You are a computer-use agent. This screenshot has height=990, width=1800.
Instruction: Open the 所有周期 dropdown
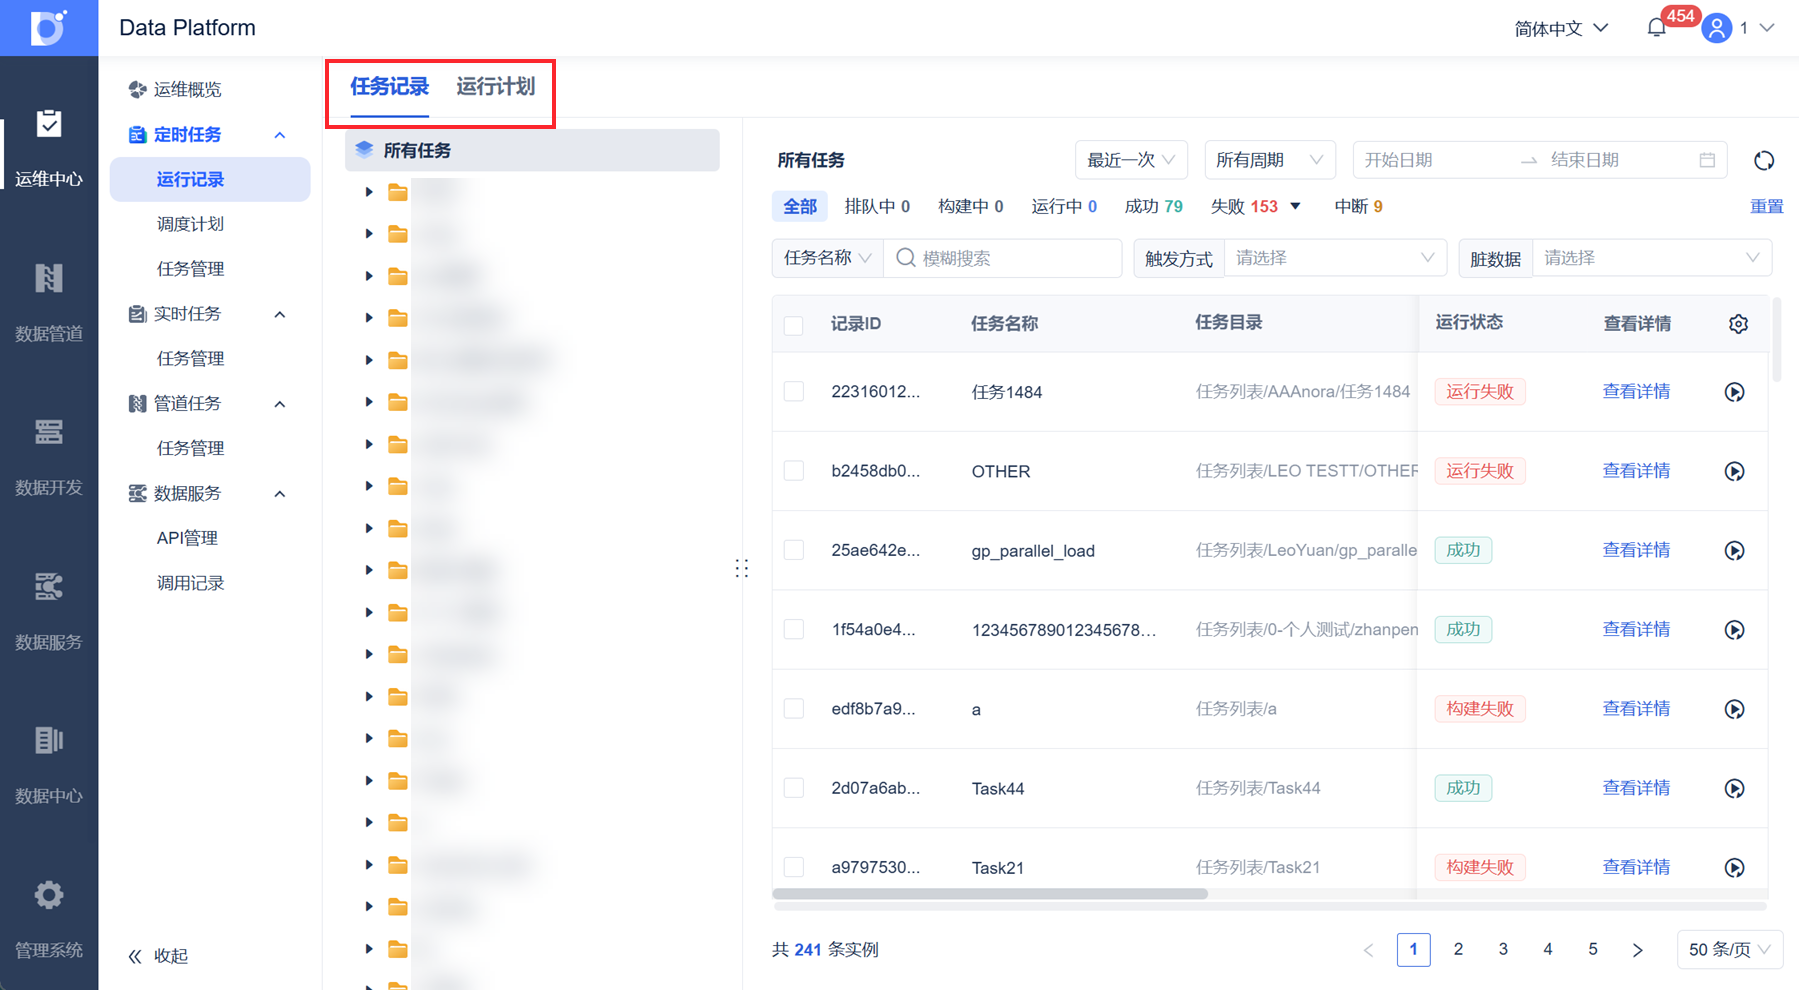click(1270, 160)
